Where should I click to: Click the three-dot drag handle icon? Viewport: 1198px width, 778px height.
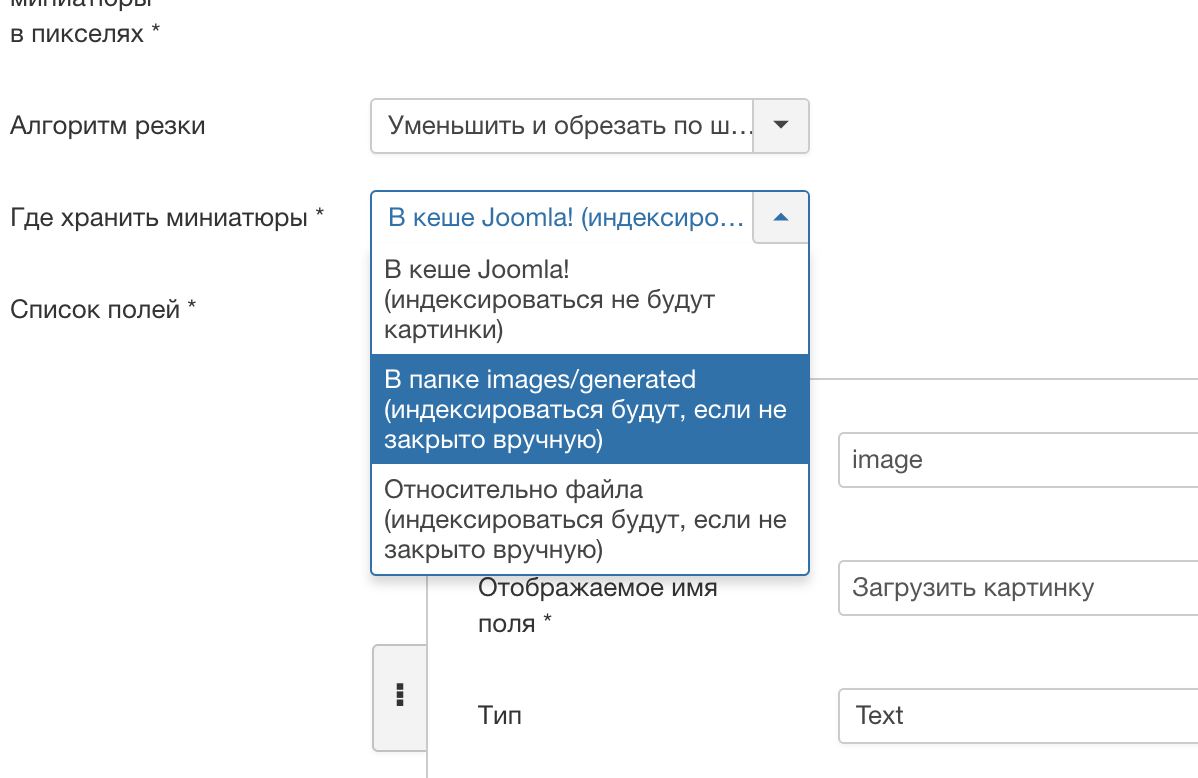399,696
